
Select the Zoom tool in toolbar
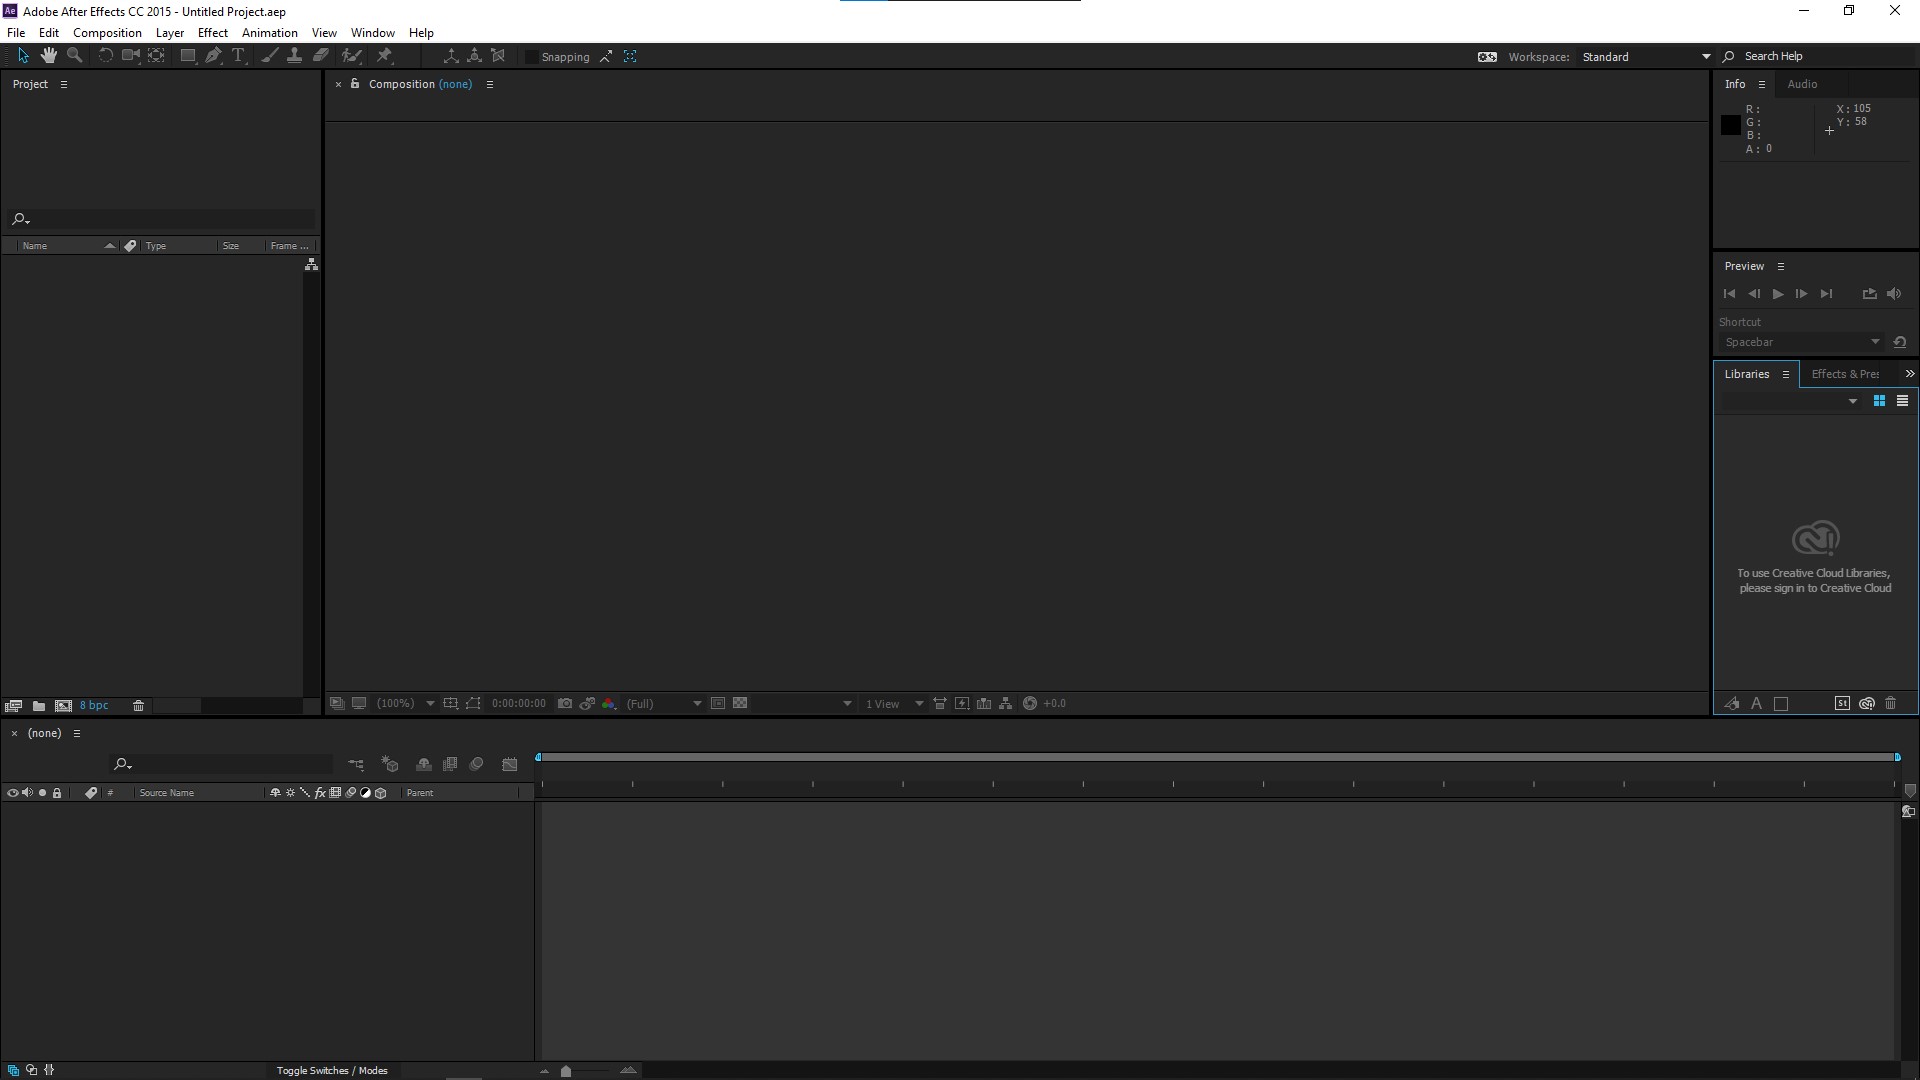point(74,56)
